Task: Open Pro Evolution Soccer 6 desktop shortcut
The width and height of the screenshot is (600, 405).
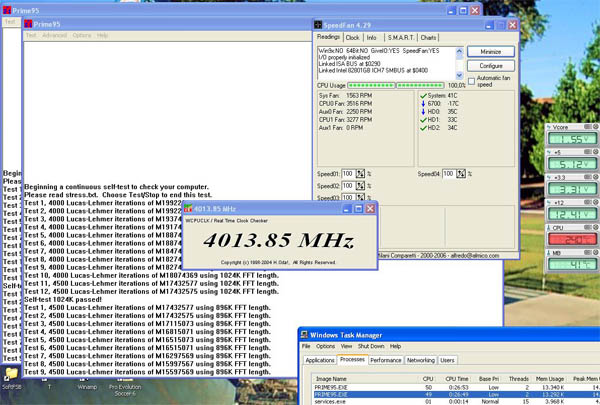Action: click(x=125, y=387)
